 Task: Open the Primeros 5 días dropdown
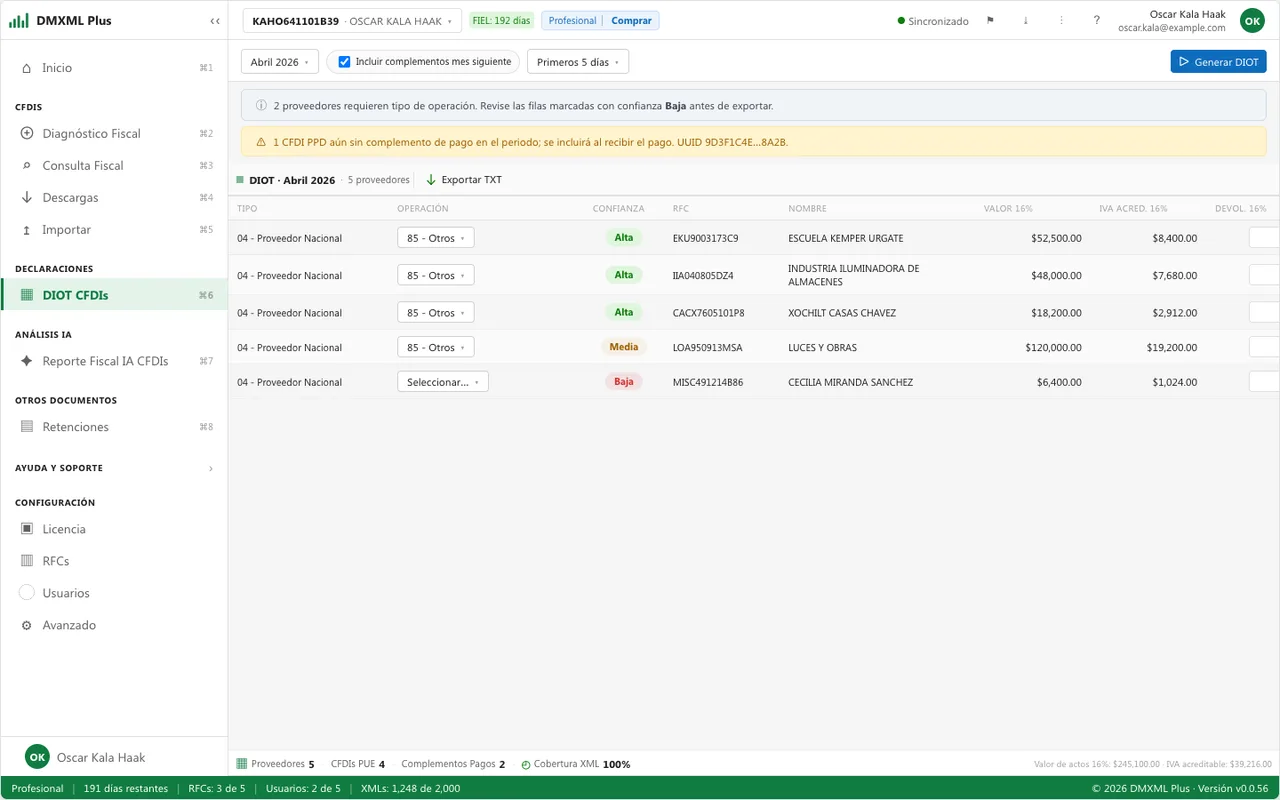click(x=578, y=62)
